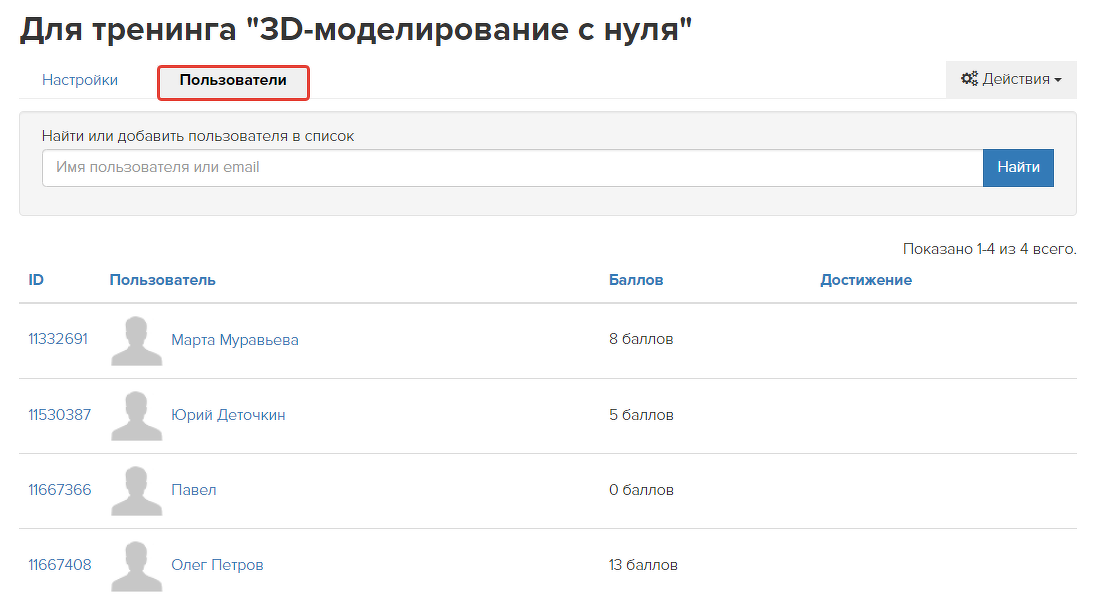This screenshot has height=599, width=1099.
Task: Open the Настройки tab
Action: (x=80, y=80)
